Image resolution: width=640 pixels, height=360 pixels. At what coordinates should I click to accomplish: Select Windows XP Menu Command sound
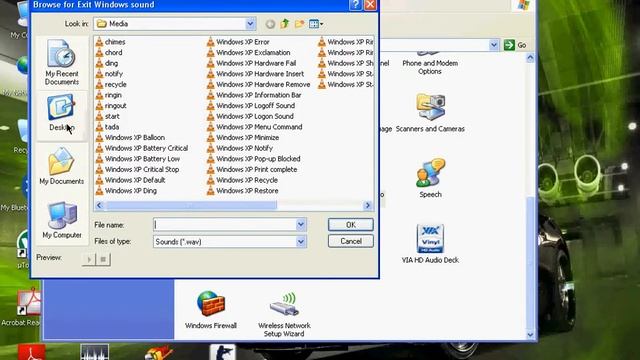tap(255, 127)
